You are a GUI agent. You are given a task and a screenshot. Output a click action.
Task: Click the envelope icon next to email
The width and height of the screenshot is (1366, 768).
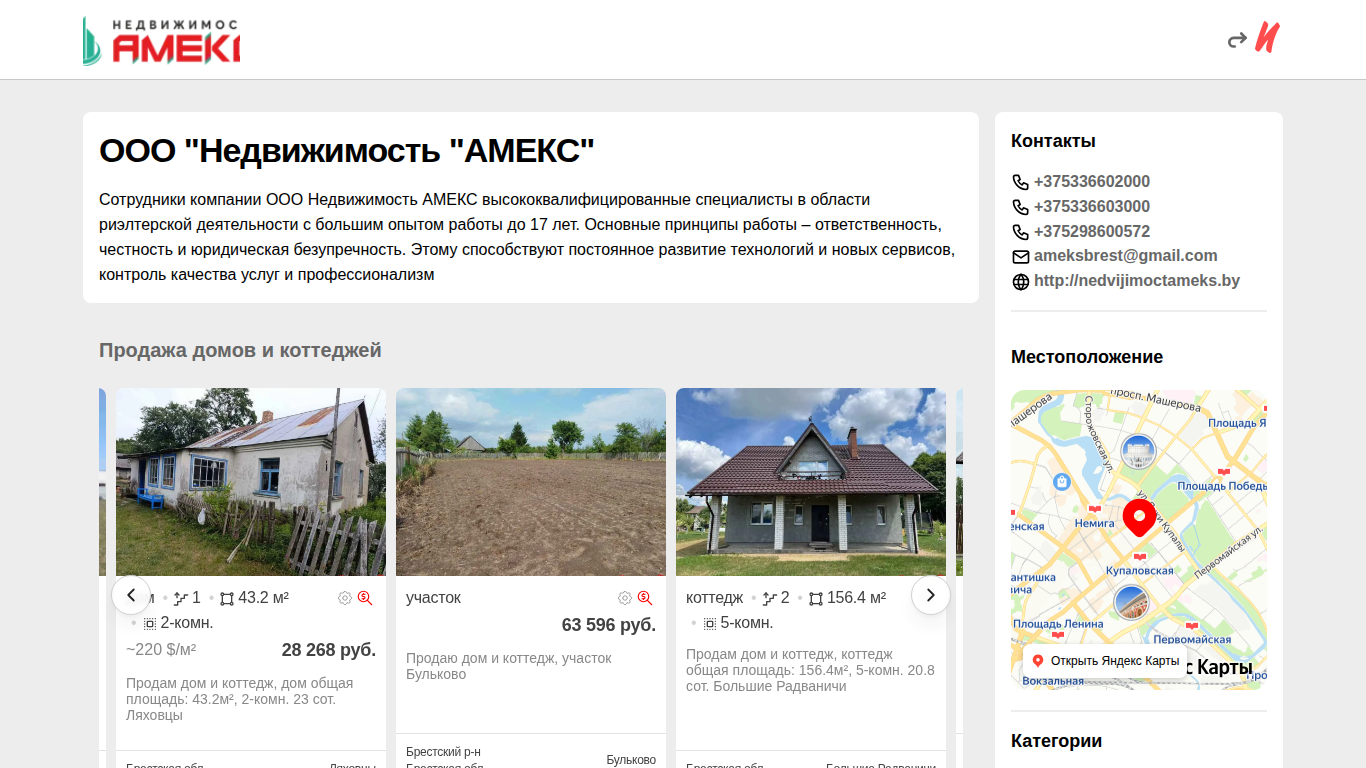1020,257
